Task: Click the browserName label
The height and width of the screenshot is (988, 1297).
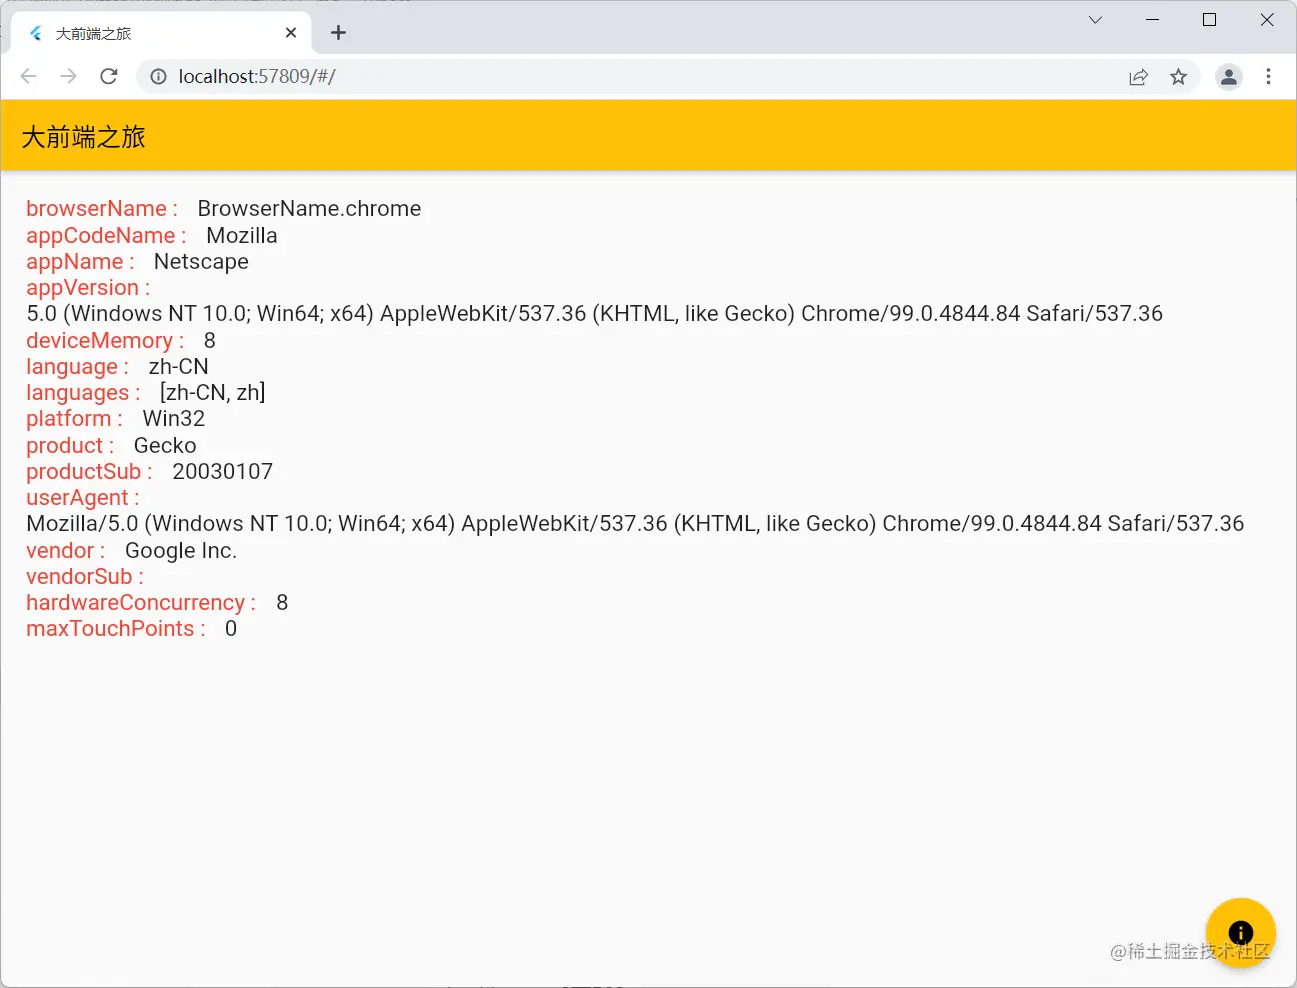Action: tap(102, 208)
